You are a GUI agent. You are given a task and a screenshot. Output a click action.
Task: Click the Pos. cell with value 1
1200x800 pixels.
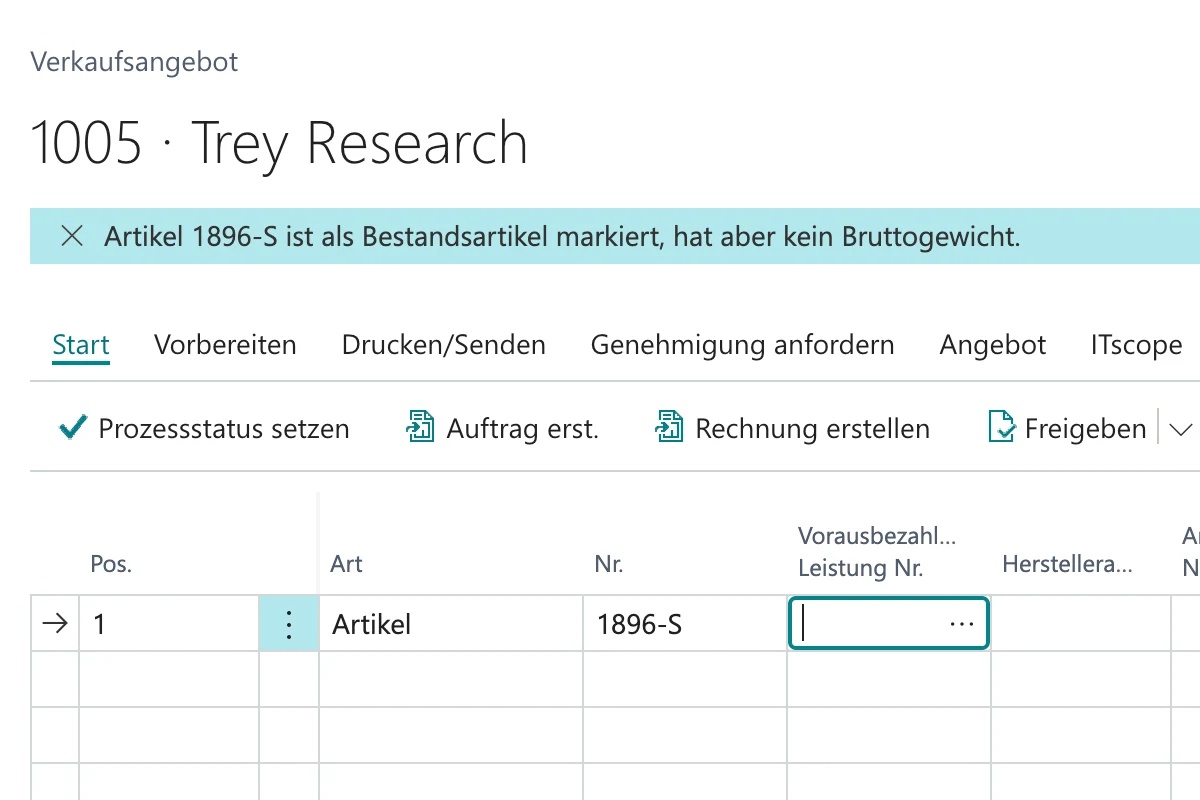[x=169, y=624]
